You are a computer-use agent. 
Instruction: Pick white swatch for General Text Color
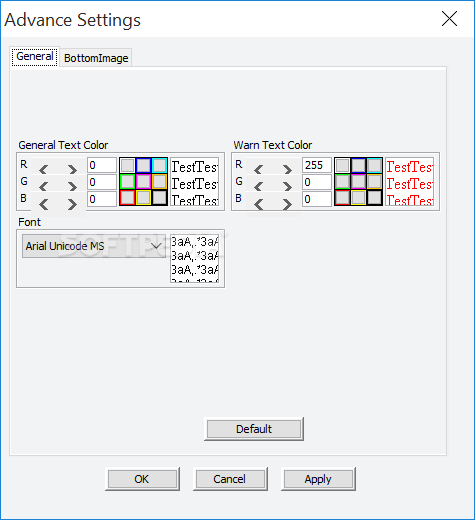click(127, 165)
